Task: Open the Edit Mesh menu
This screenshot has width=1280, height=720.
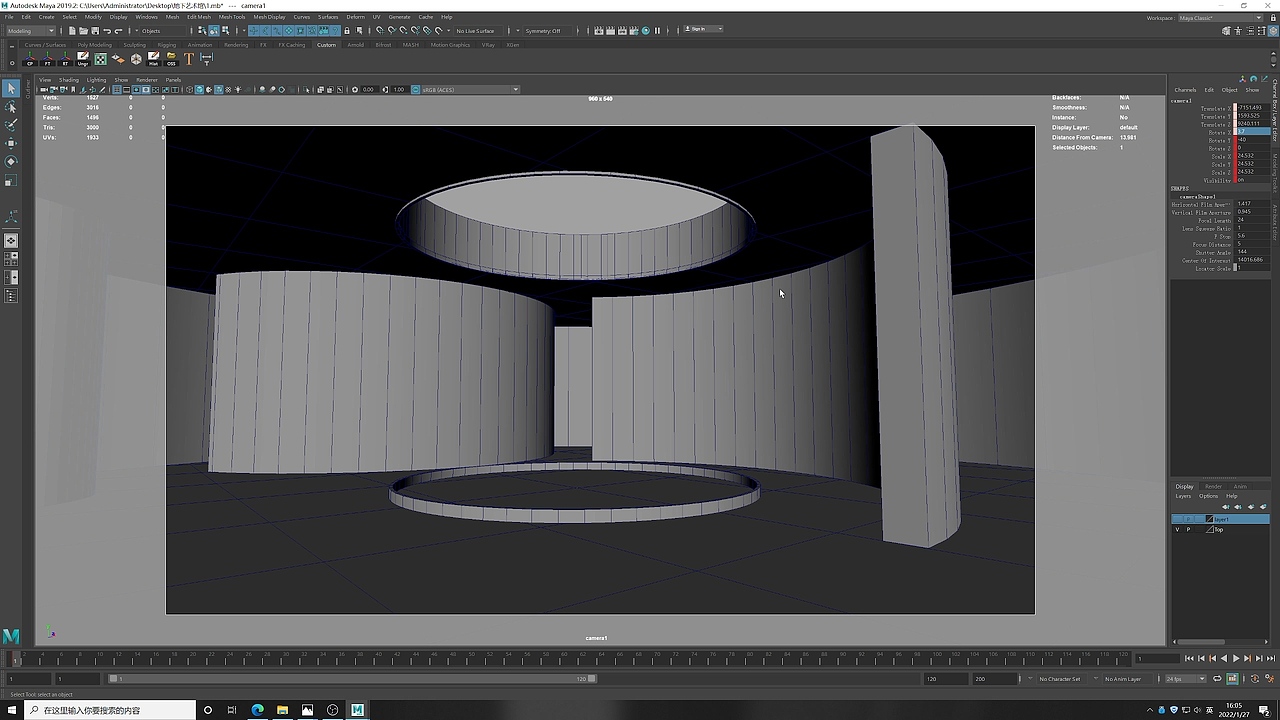Action: pyautogui.click(x=199, y=17)
